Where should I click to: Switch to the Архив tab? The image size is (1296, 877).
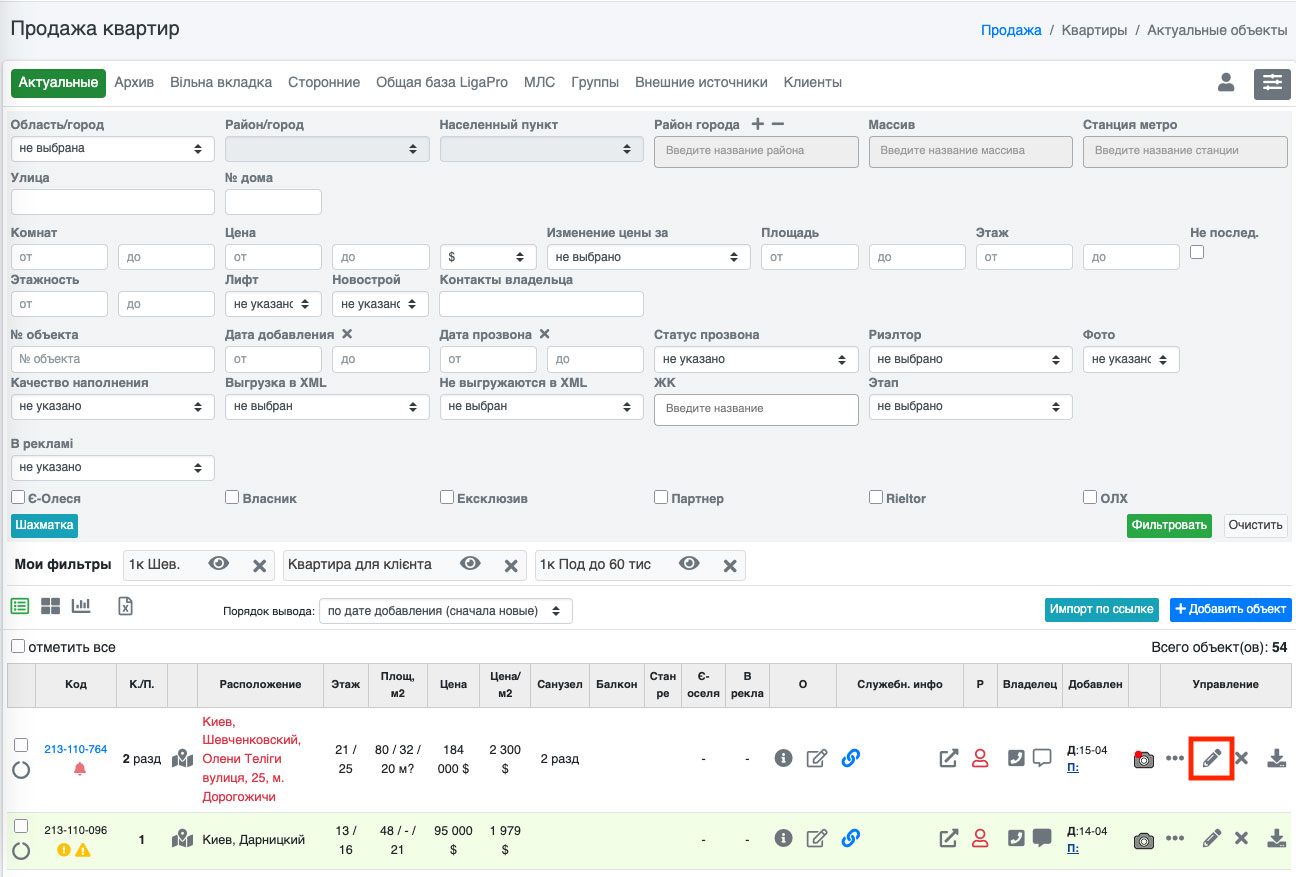click(x=134, y=82)
